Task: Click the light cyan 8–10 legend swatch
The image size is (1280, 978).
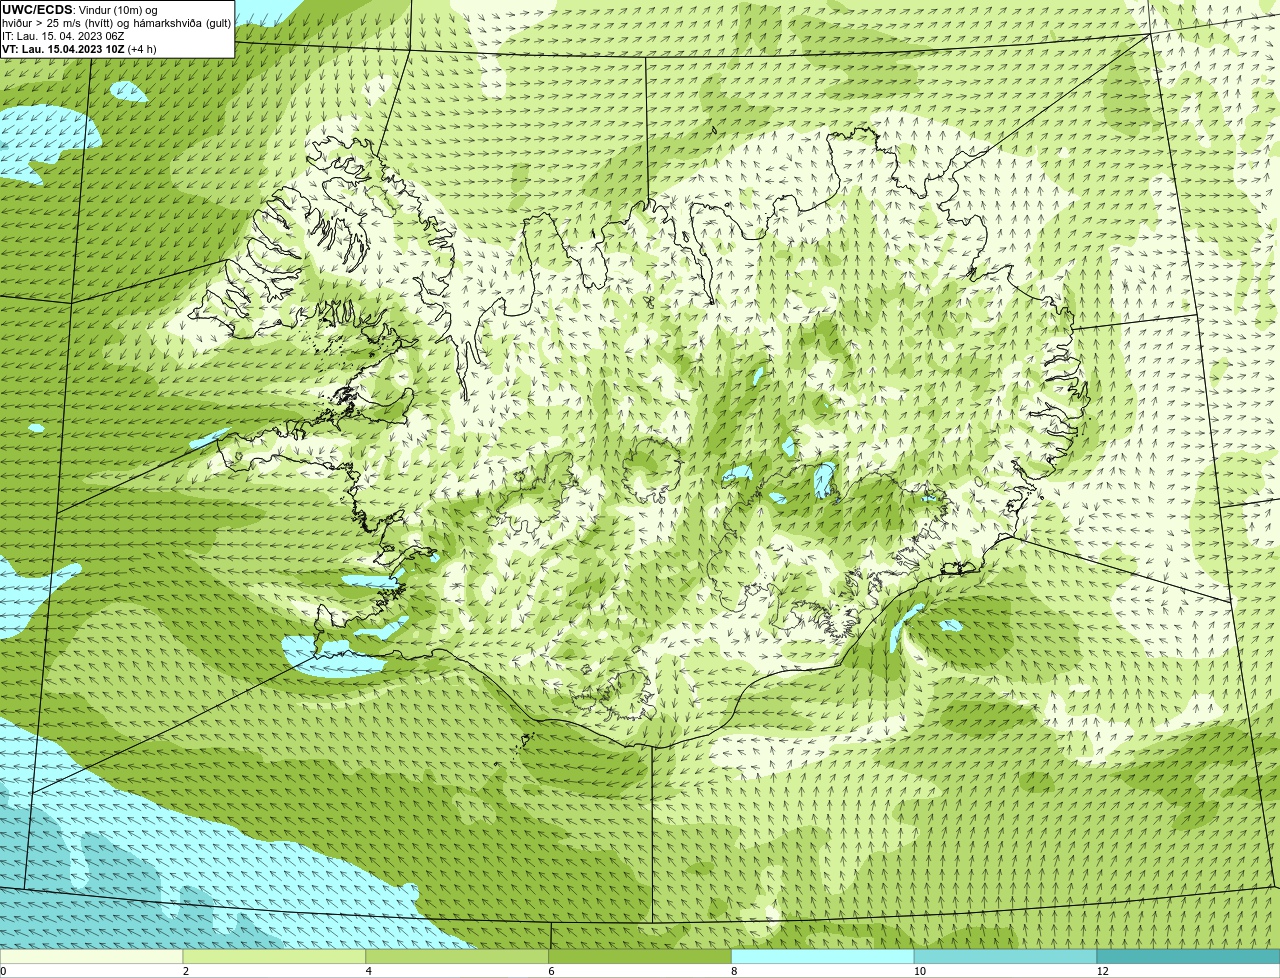Action: [x=823, y=957]
